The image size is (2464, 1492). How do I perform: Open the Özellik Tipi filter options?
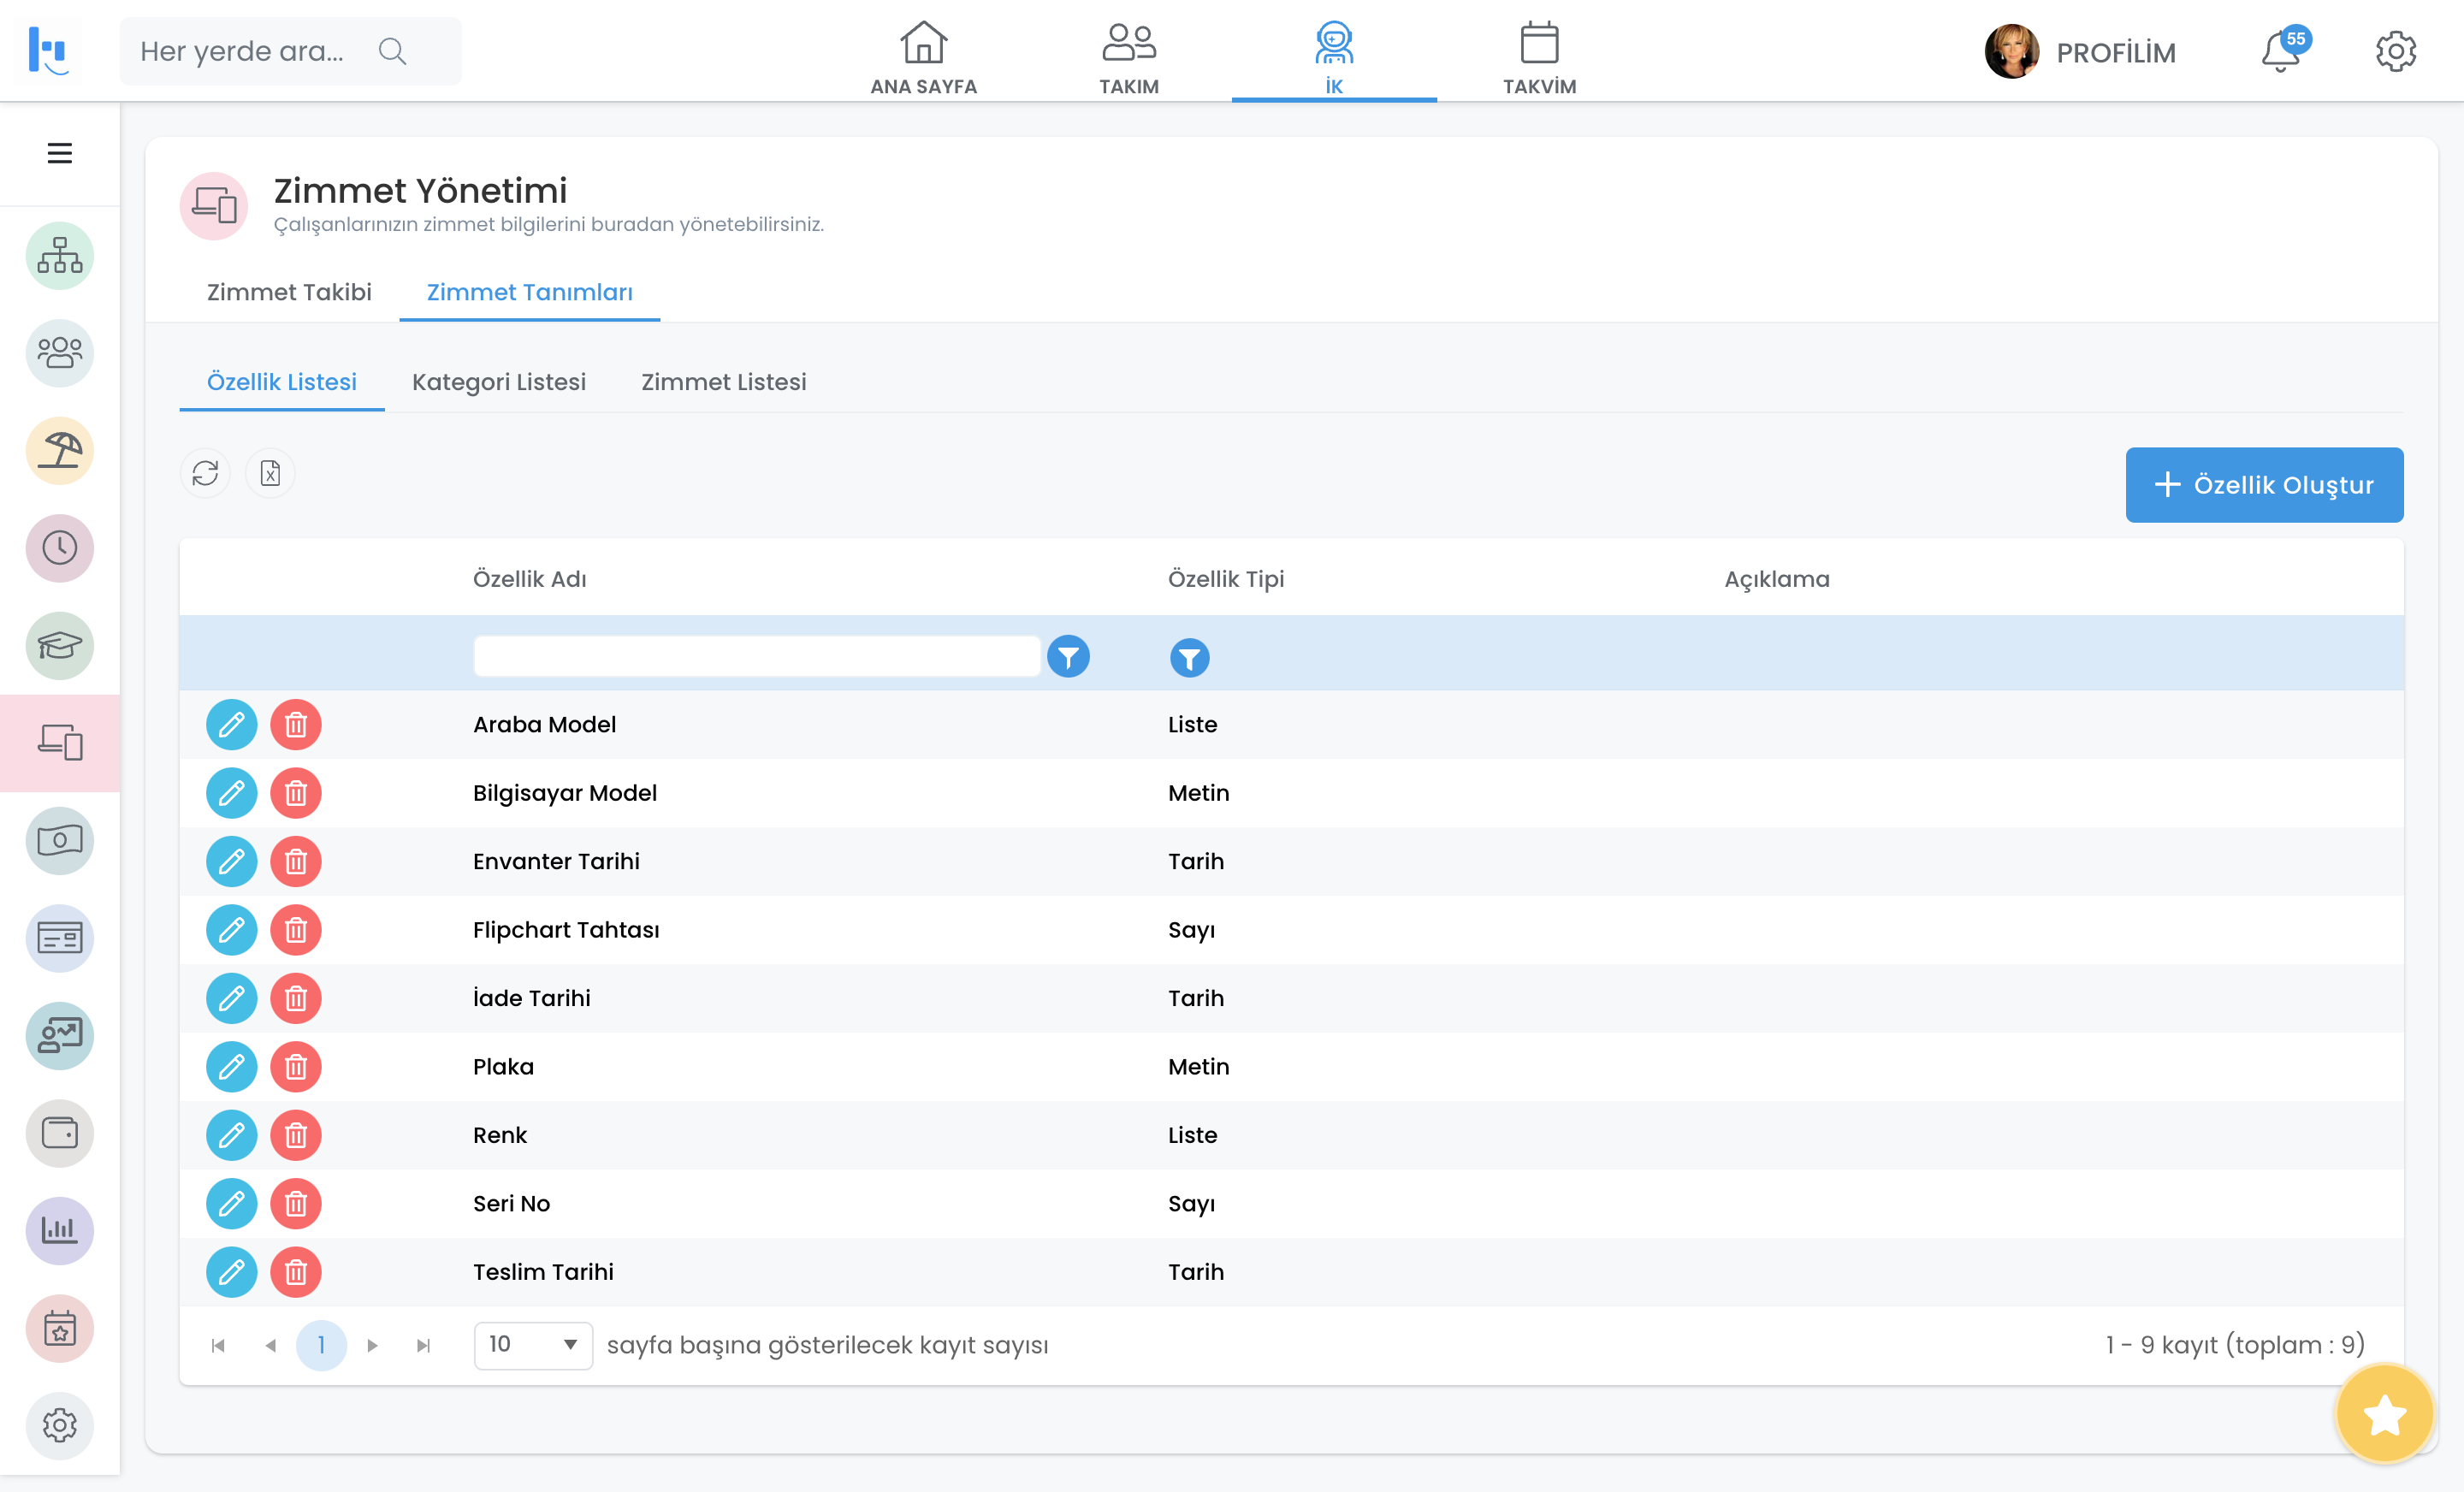click(x=1189, y=658)
